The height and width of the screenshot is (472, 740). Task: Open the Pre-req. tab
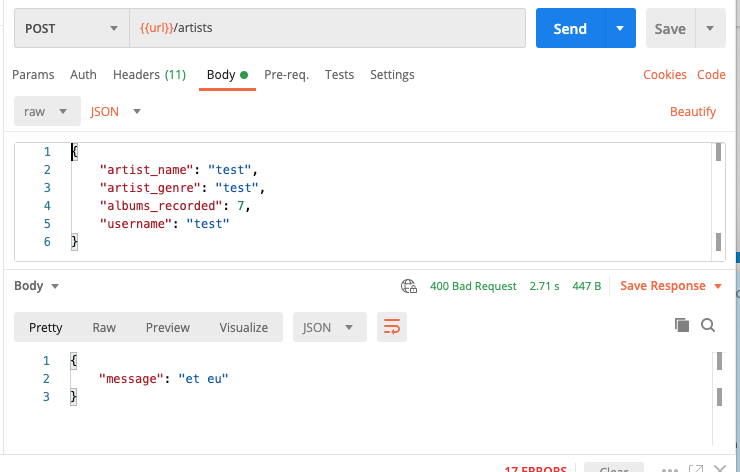286,75
